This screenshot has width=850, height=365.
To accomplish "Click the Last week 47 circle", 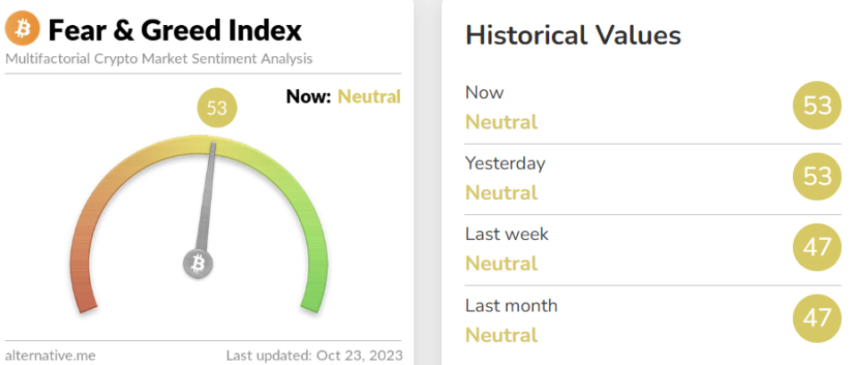I will tap(817, 247).
